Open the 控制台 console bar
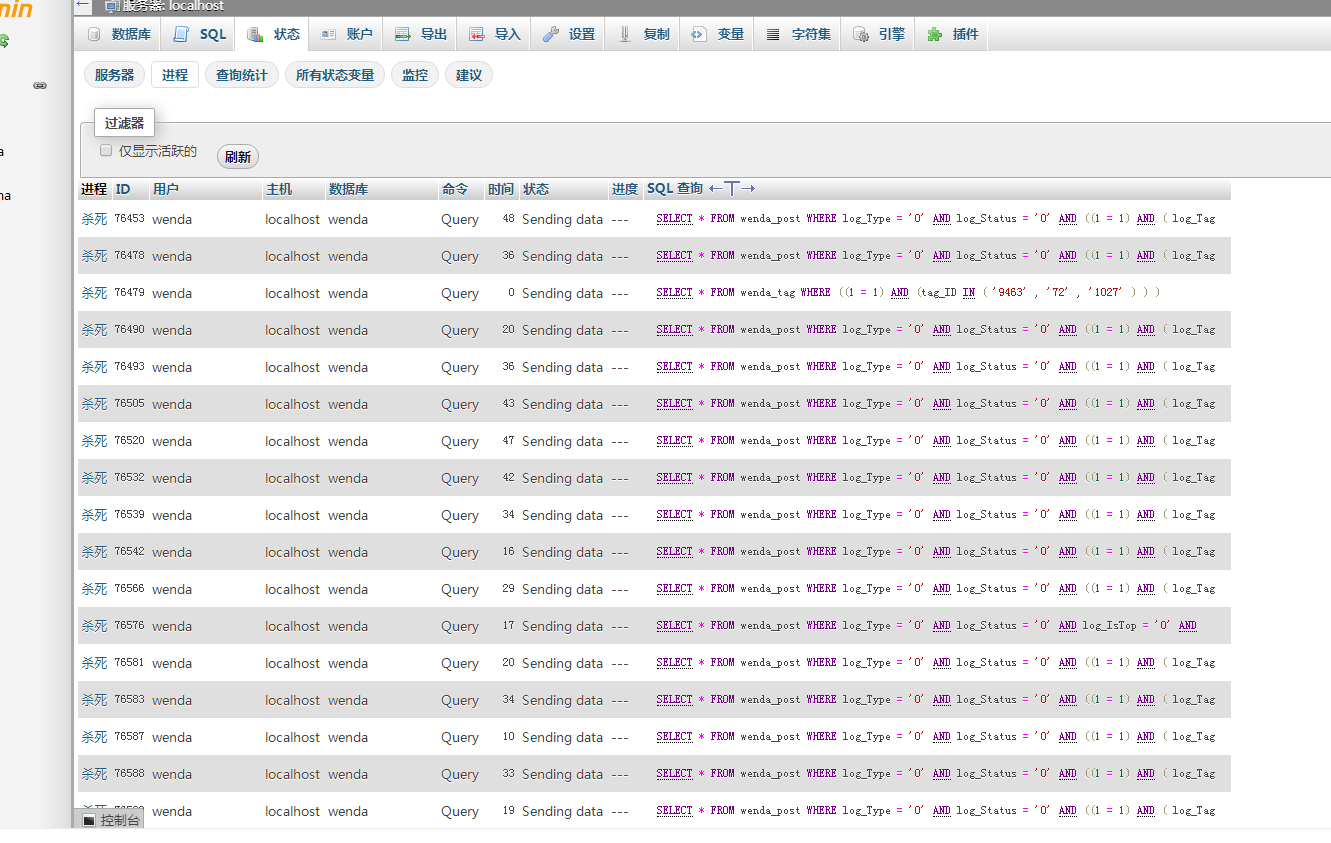This screenshot has width=1331, height=843. click(x=111, y=820)
